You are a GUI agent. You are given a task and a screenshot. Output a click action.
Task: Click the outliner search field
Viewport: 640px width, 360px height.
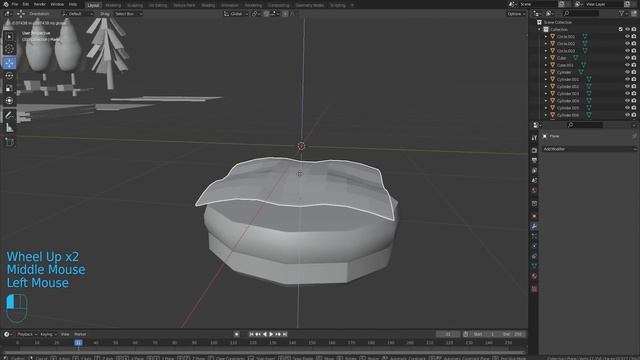580,13
